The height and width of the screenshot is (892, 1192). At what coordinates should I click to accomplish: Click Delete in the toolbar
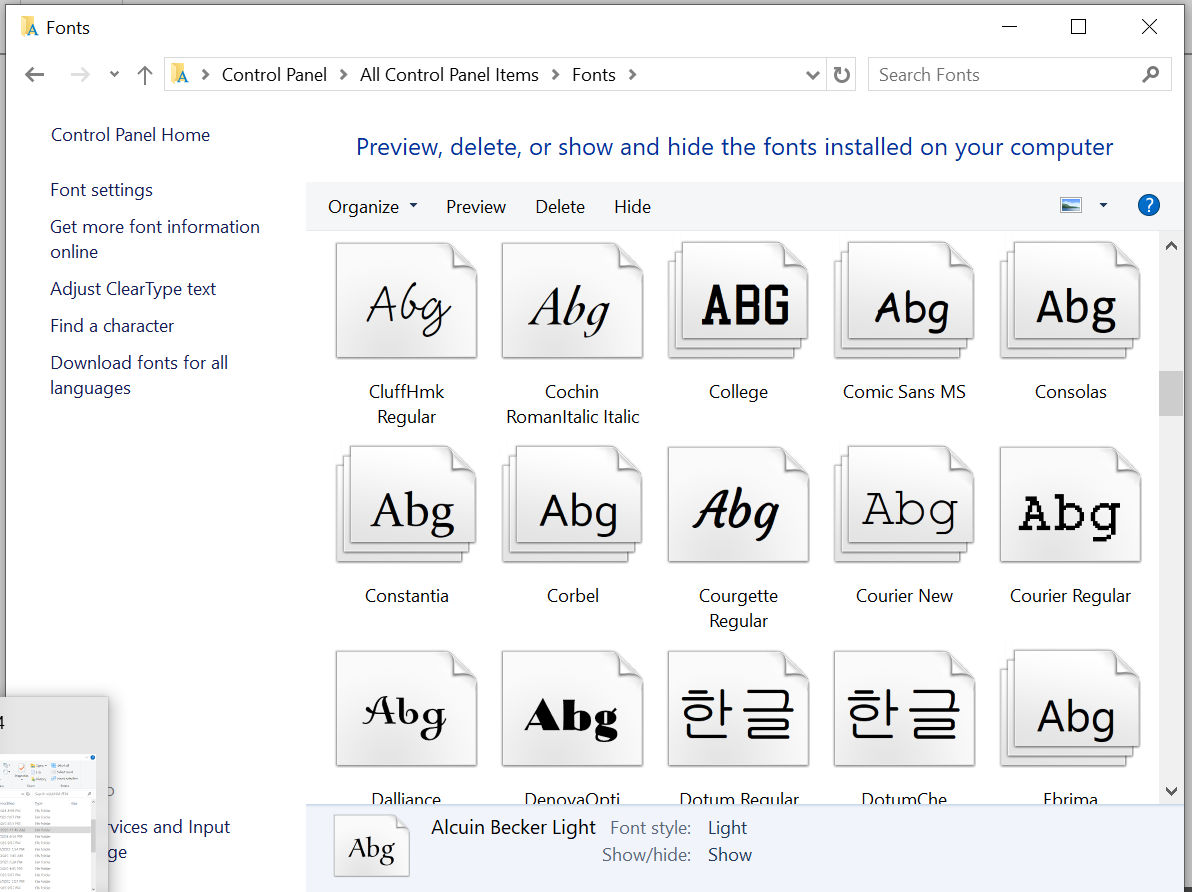pyautogui.click(x=560, y=207)
